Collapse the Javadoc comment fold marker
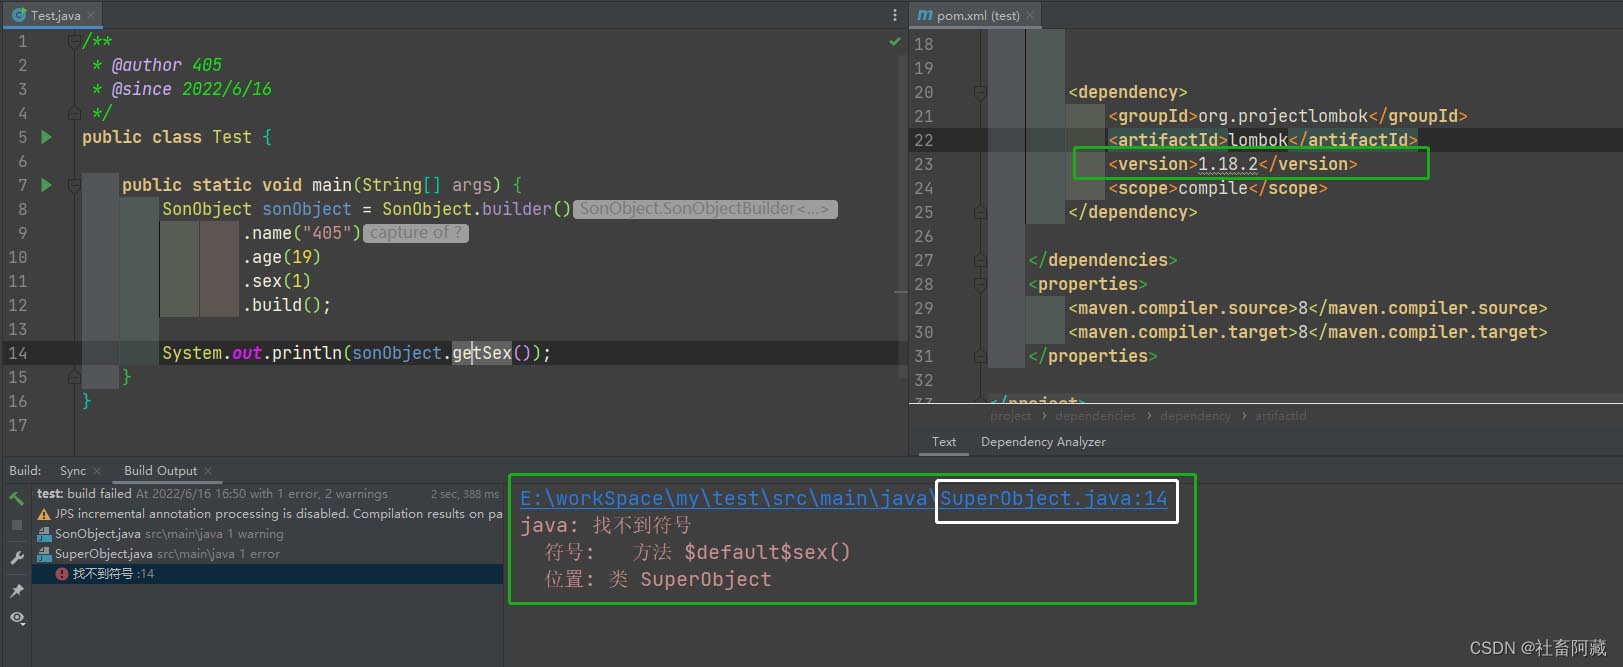The width and height of the screenshot is (1623, 667). pyautogui.click(x=74, y=42)
